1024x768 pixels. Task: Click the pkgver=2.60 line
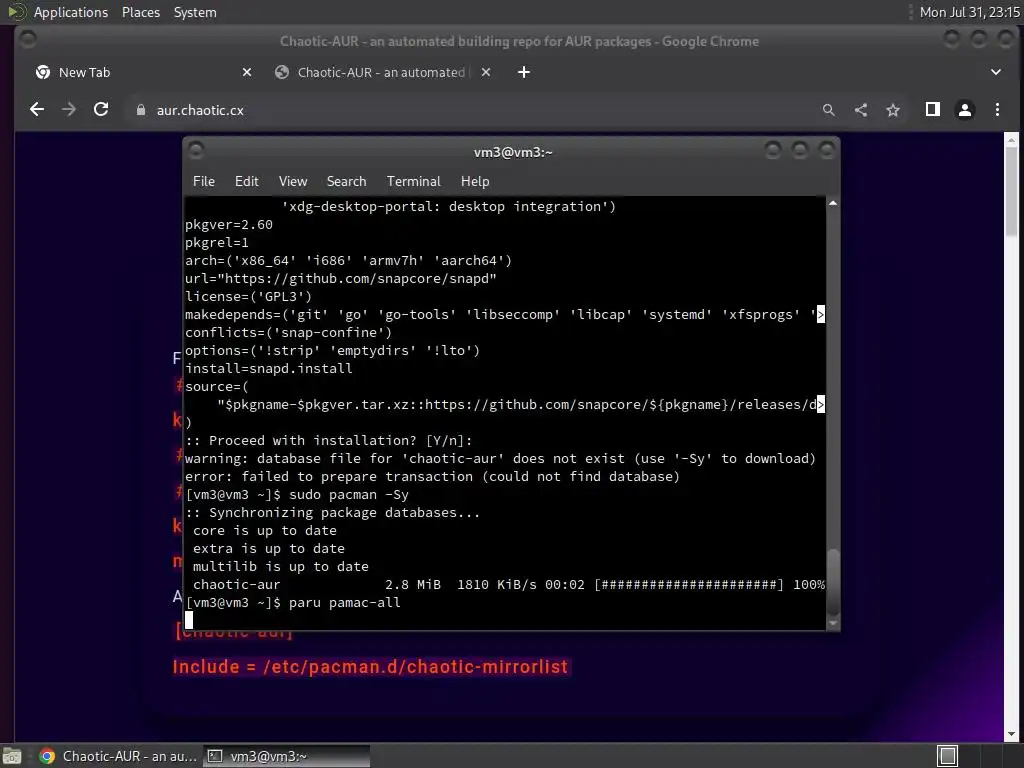click(x=229, y=225)
